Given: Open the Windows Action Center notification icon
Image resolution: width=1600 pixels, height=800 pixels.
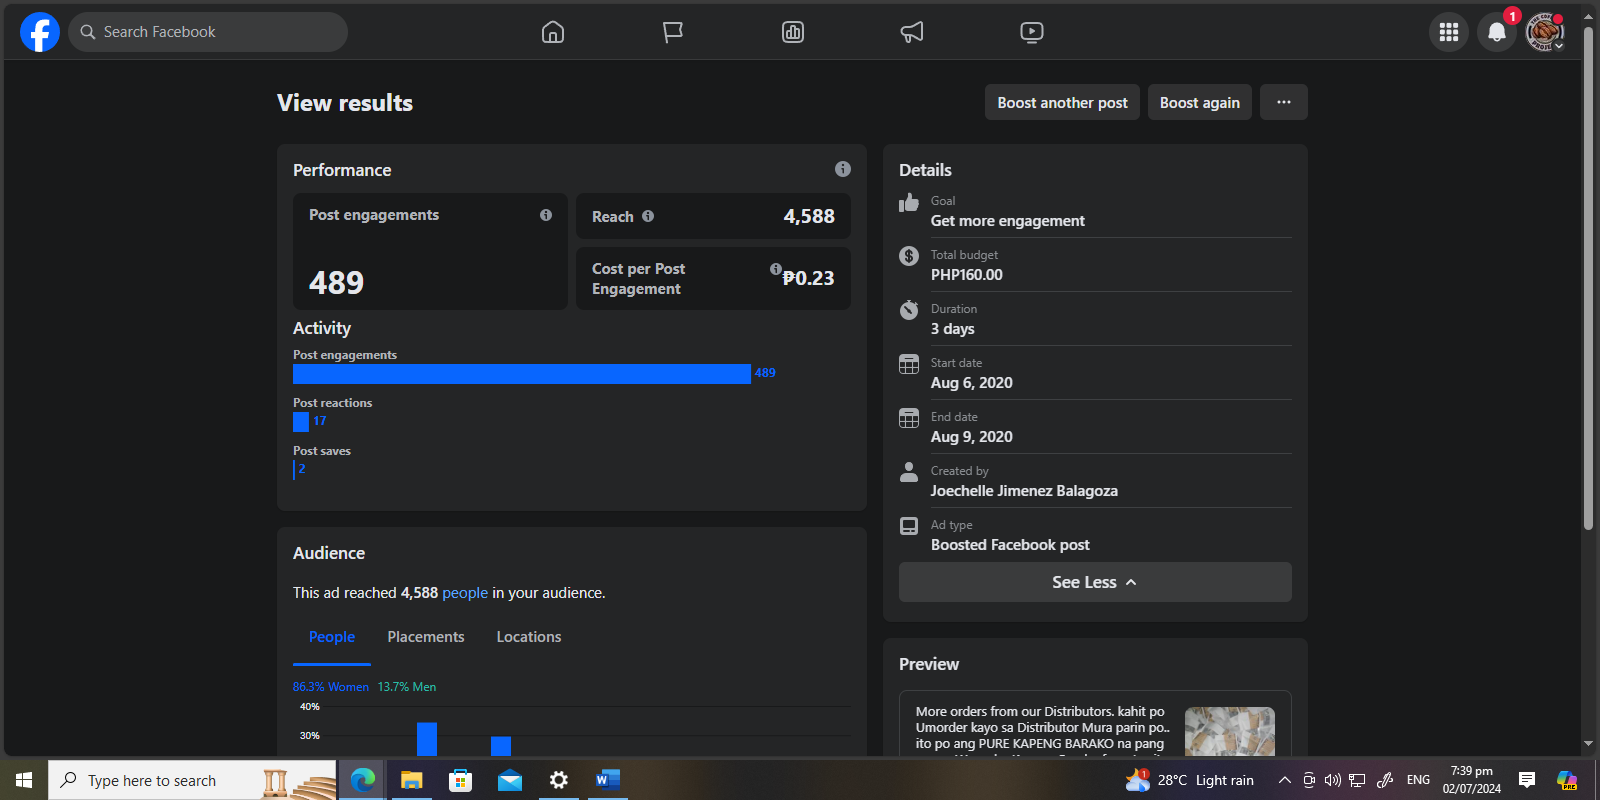Looking at the screenshot, I should pyautogui.click(x=1527, y=780).
